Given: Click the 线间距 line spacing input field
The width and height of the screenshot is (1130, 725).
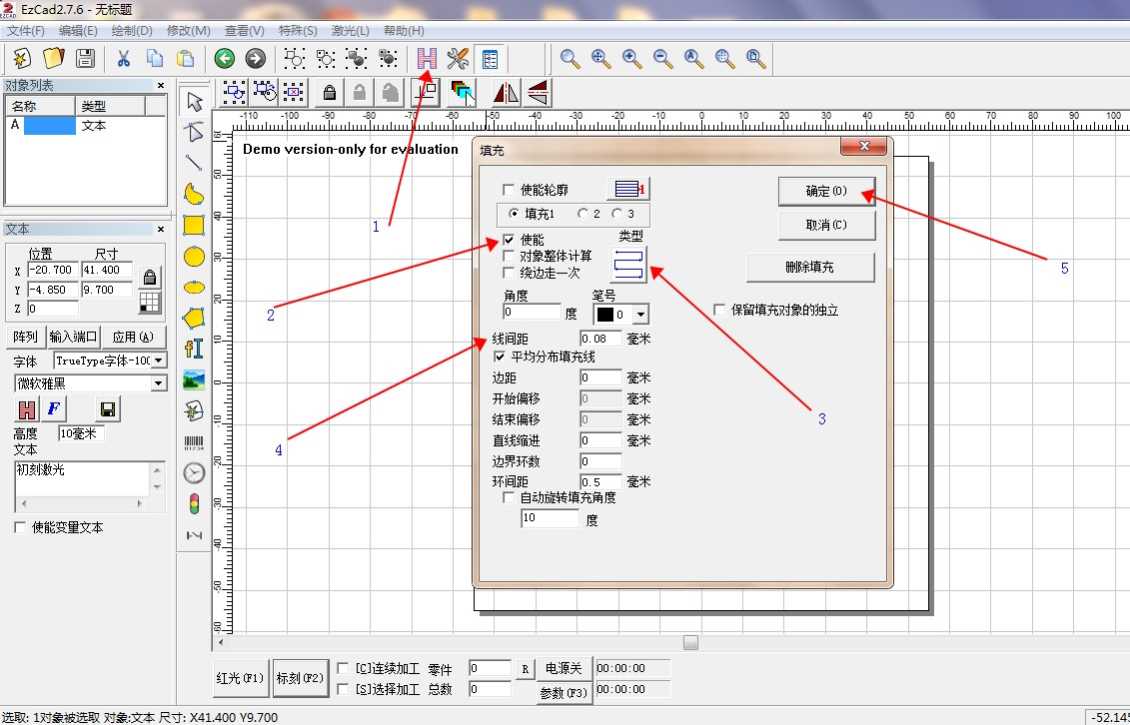Looking at the screenshot, I should (600, 339).
